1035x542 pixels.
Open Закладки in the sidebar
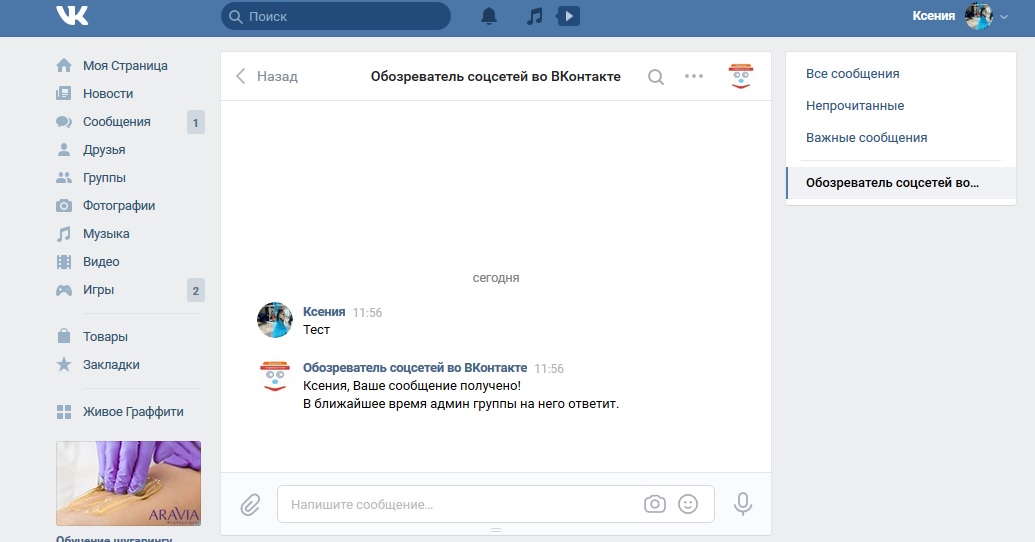tap(111, 364)
